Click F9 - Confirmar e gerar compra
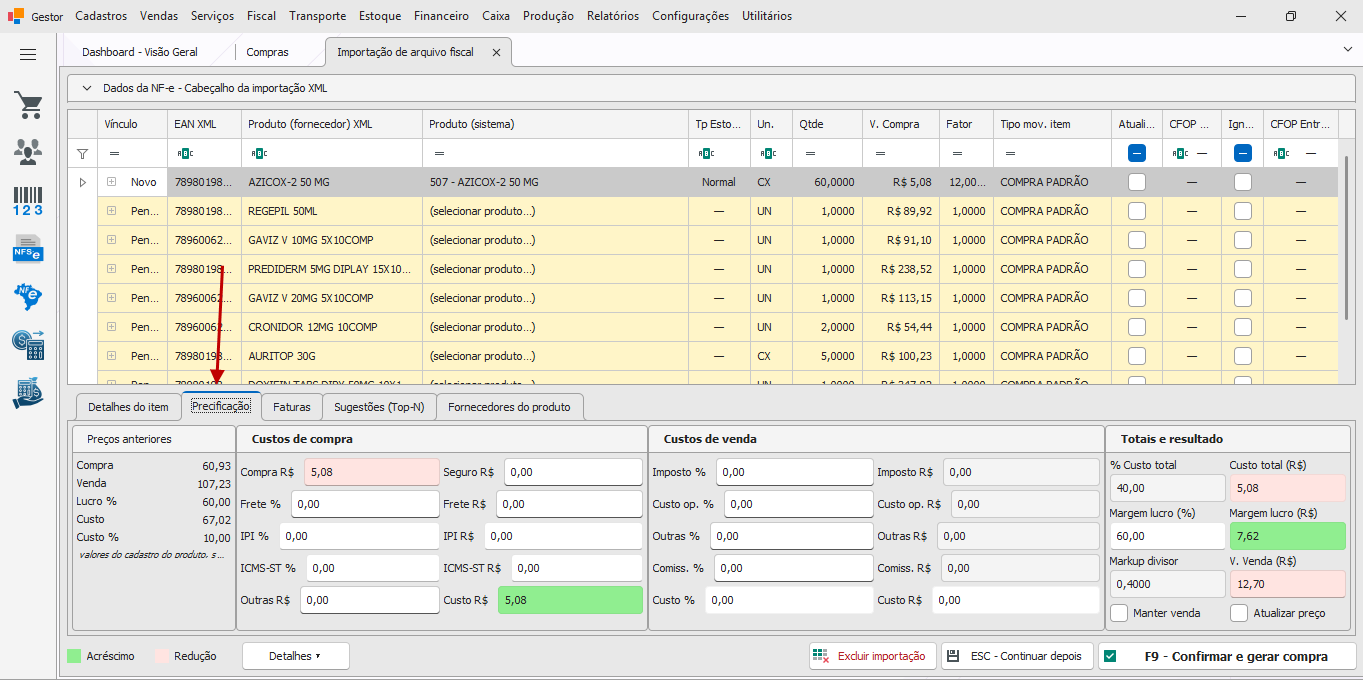 (x=1227, y=656)
